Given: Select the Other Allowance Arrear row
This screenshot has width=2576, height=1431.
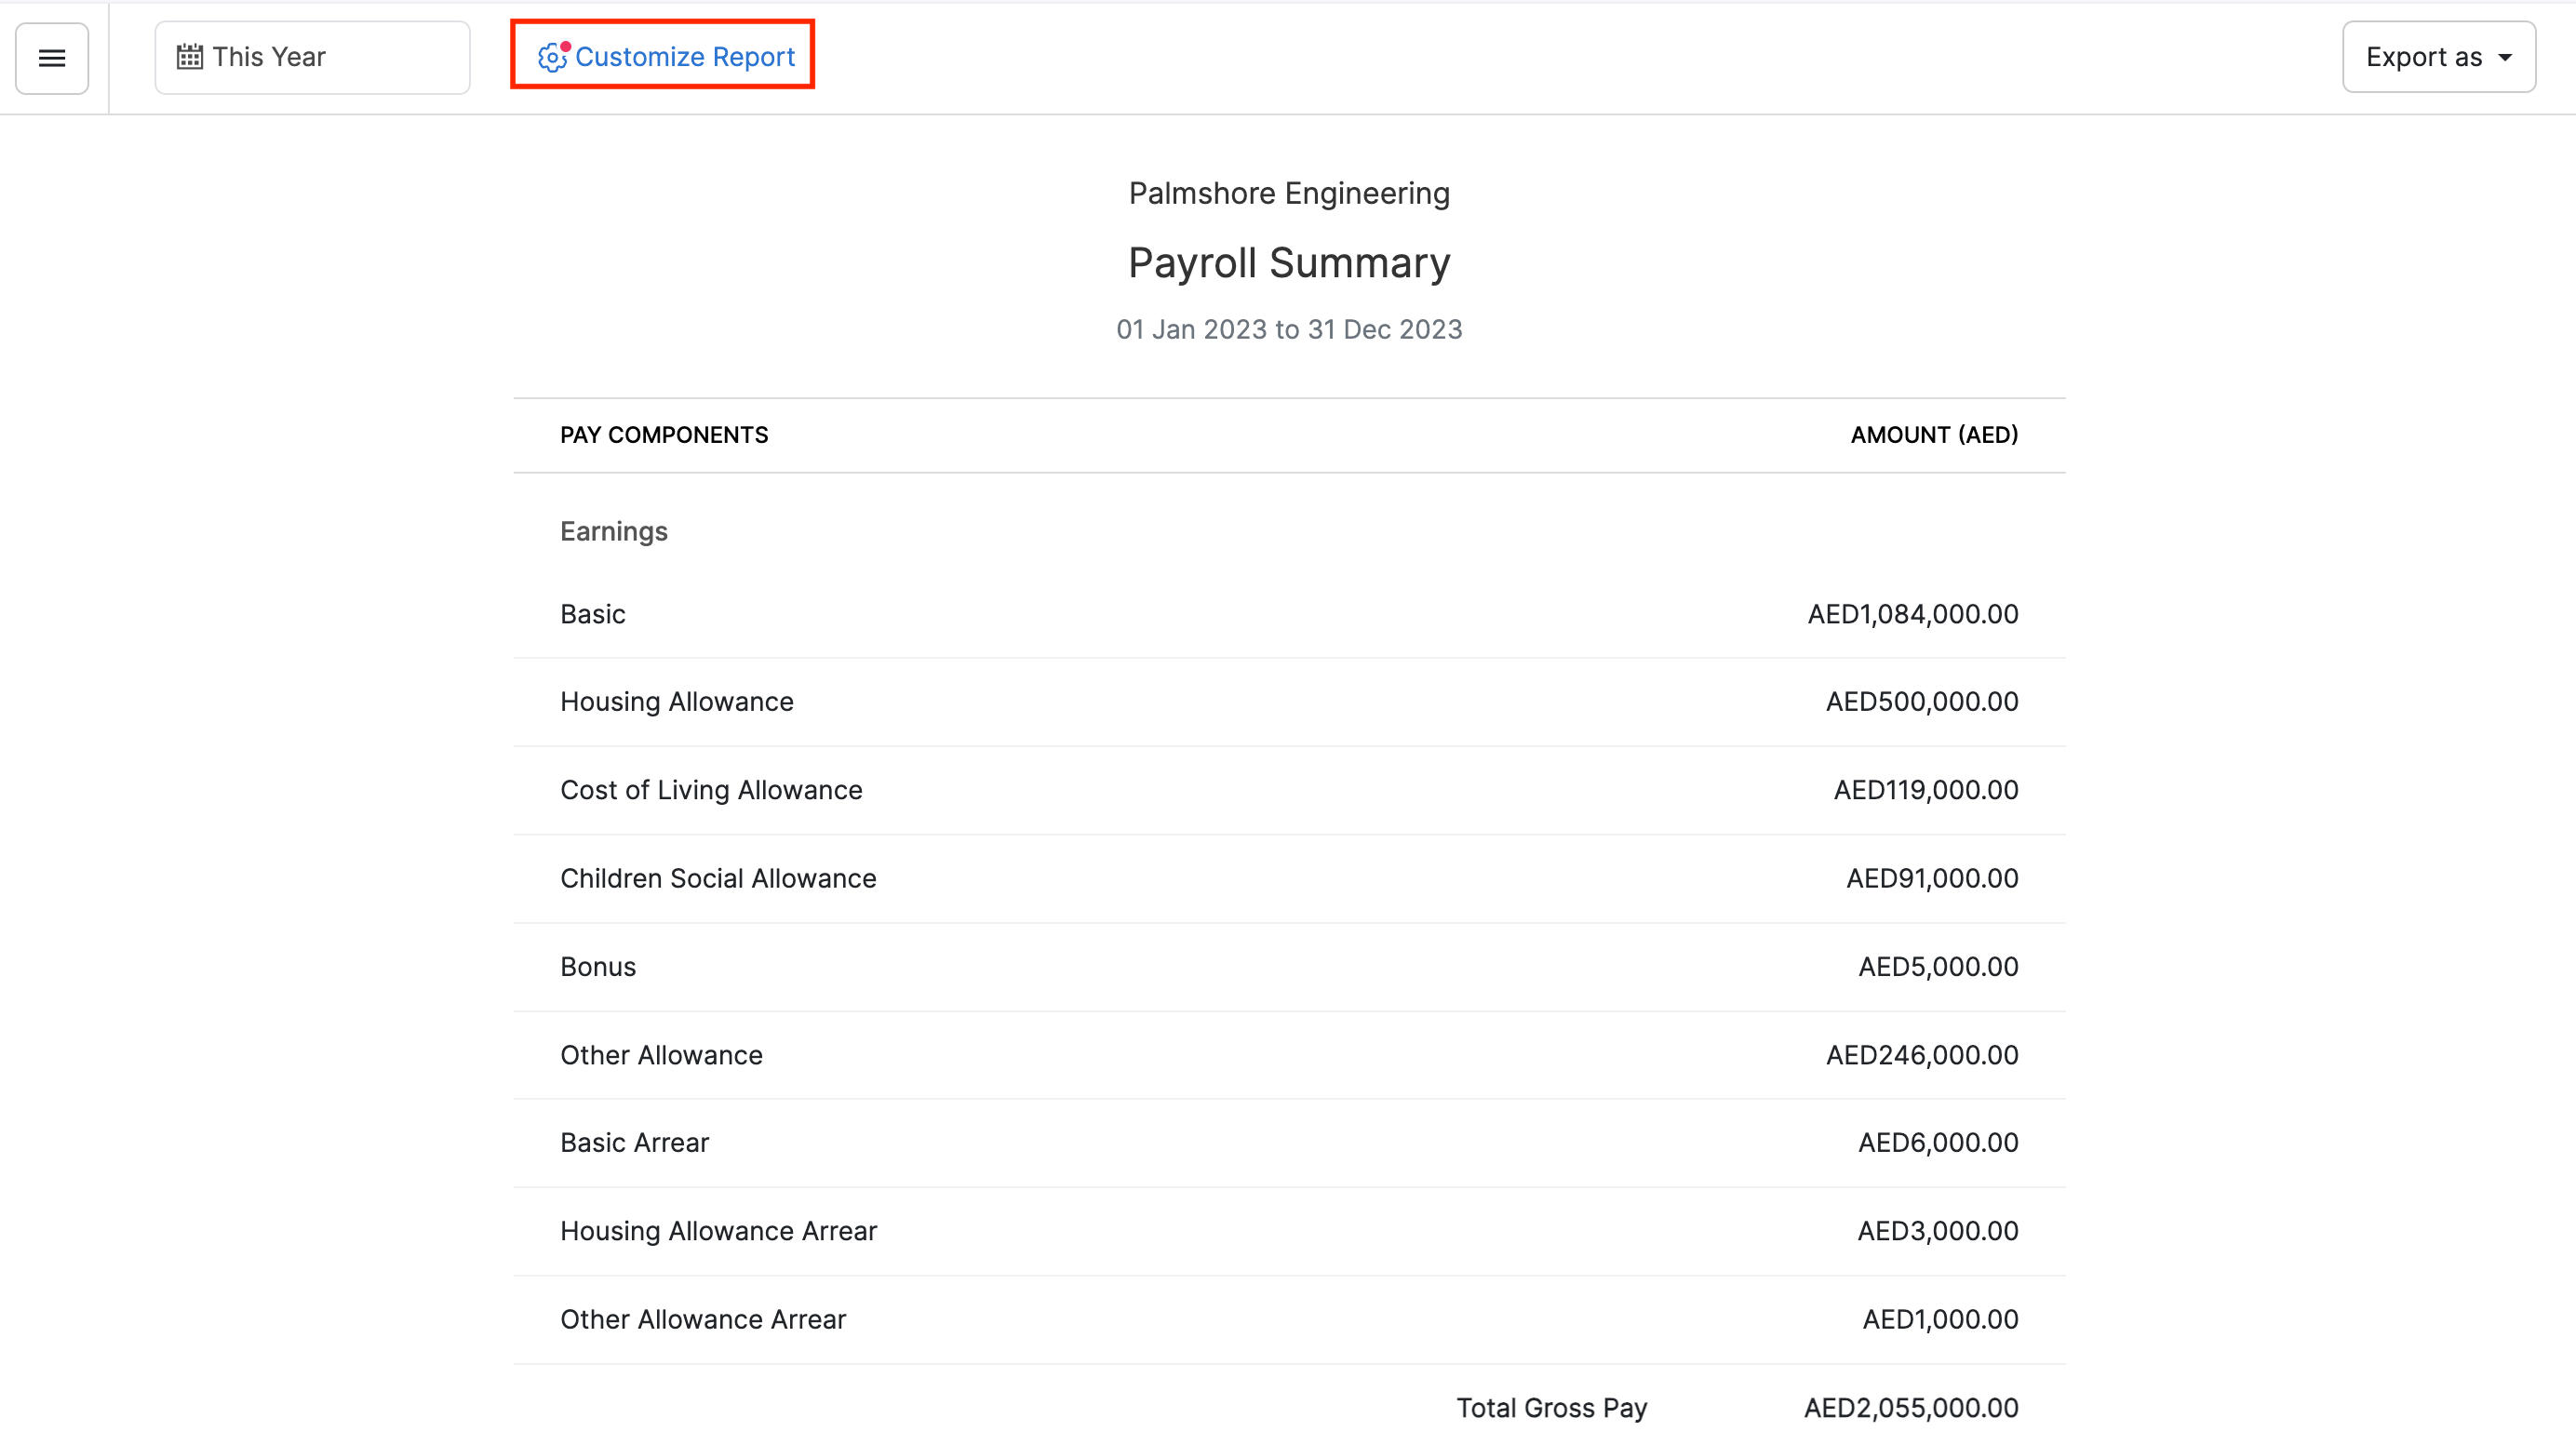Looking at the screenshot, I should (1288, 1320).
